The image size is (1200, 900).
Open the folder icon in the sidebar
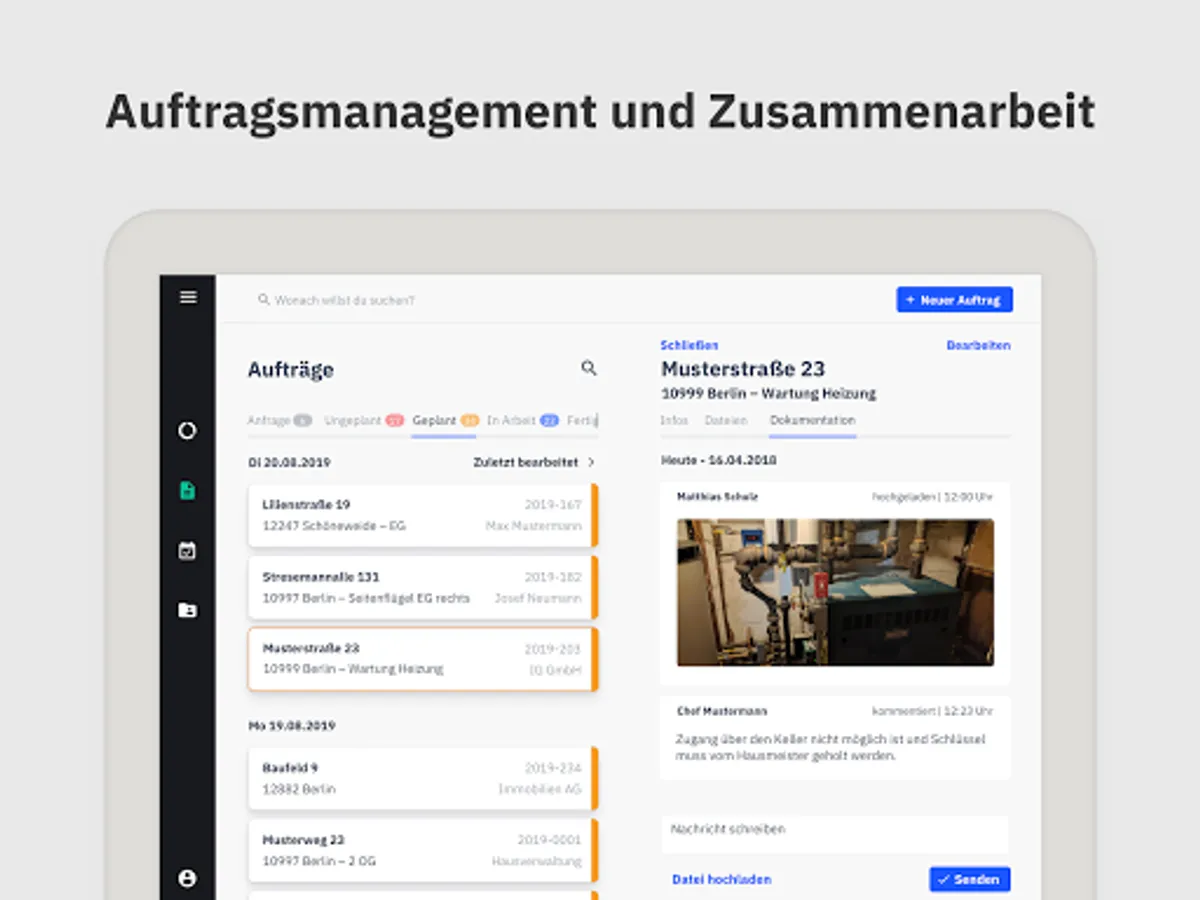pos(187,610)
